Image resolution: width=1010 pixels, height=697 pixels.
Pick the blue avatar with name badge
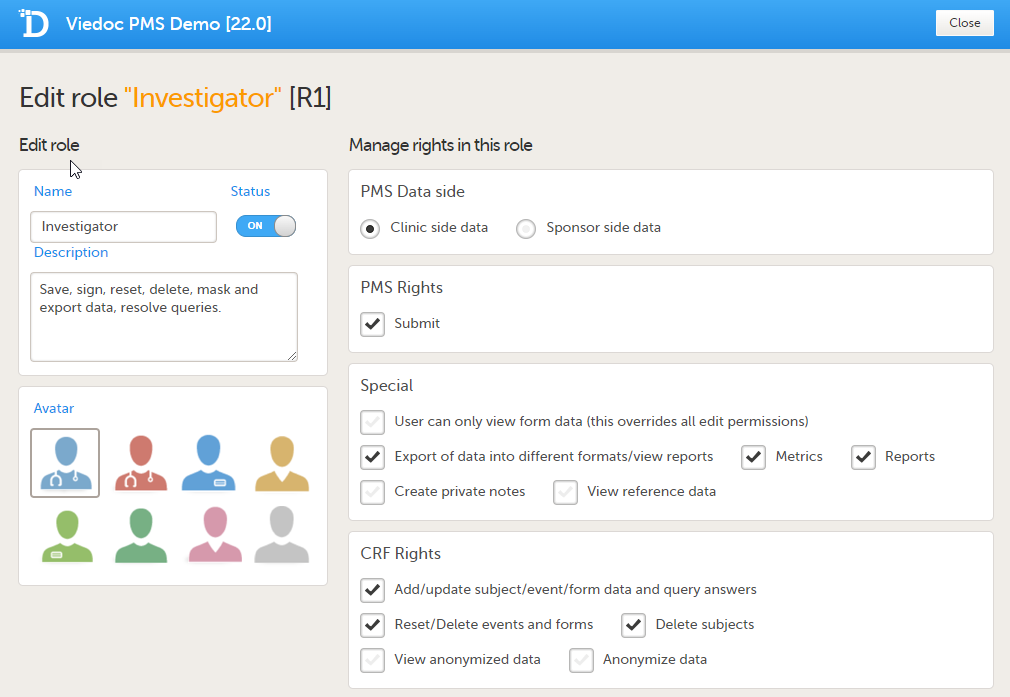click(208, 463)
